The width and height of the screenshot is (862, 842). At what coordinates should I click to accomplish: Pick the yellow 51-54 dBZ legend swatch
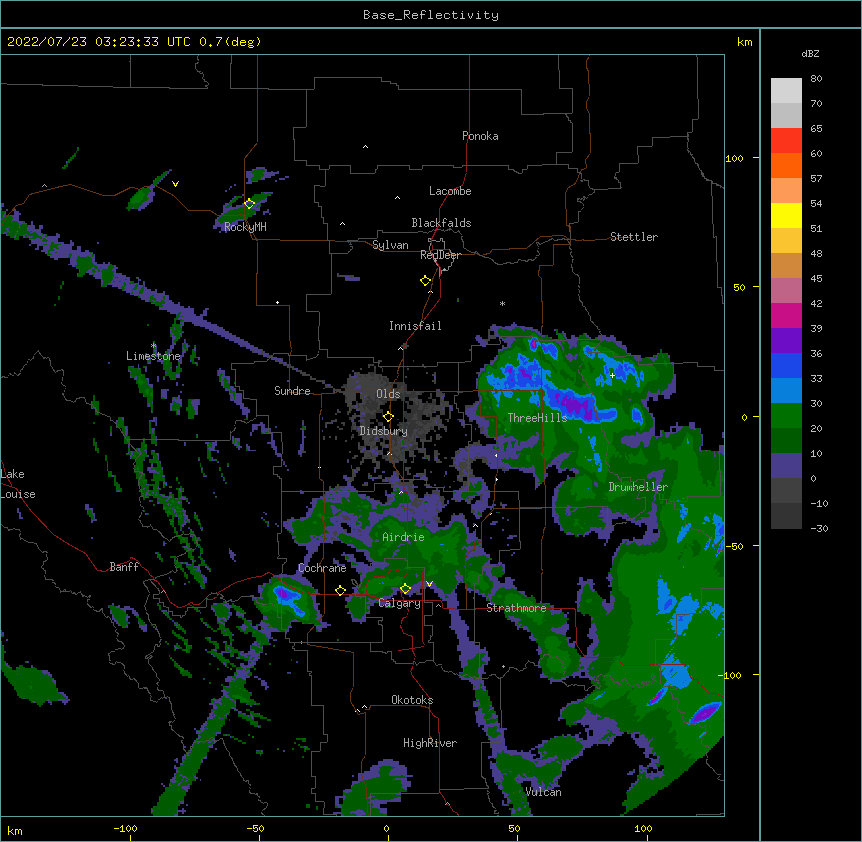(786, 215)
